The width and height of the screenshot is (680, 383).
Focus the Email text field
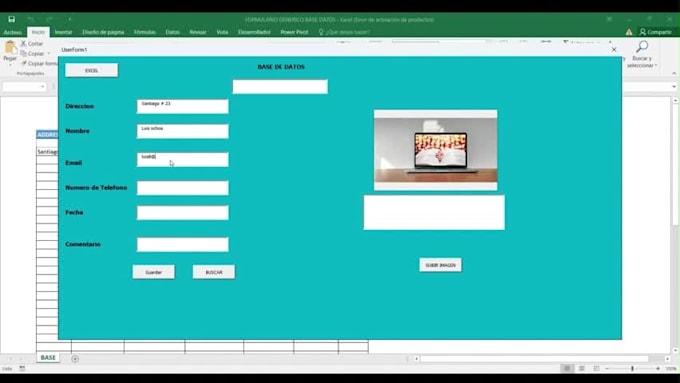[183, 160]
